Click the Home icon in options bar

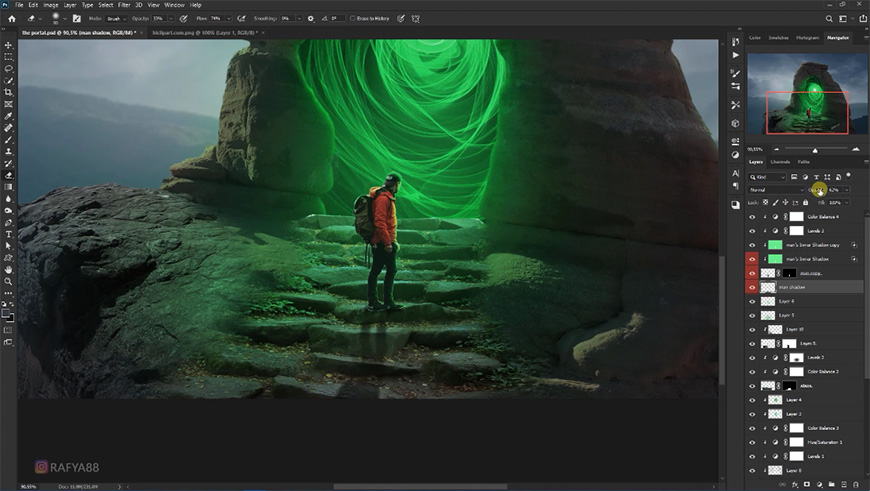(x=12, y=18)
